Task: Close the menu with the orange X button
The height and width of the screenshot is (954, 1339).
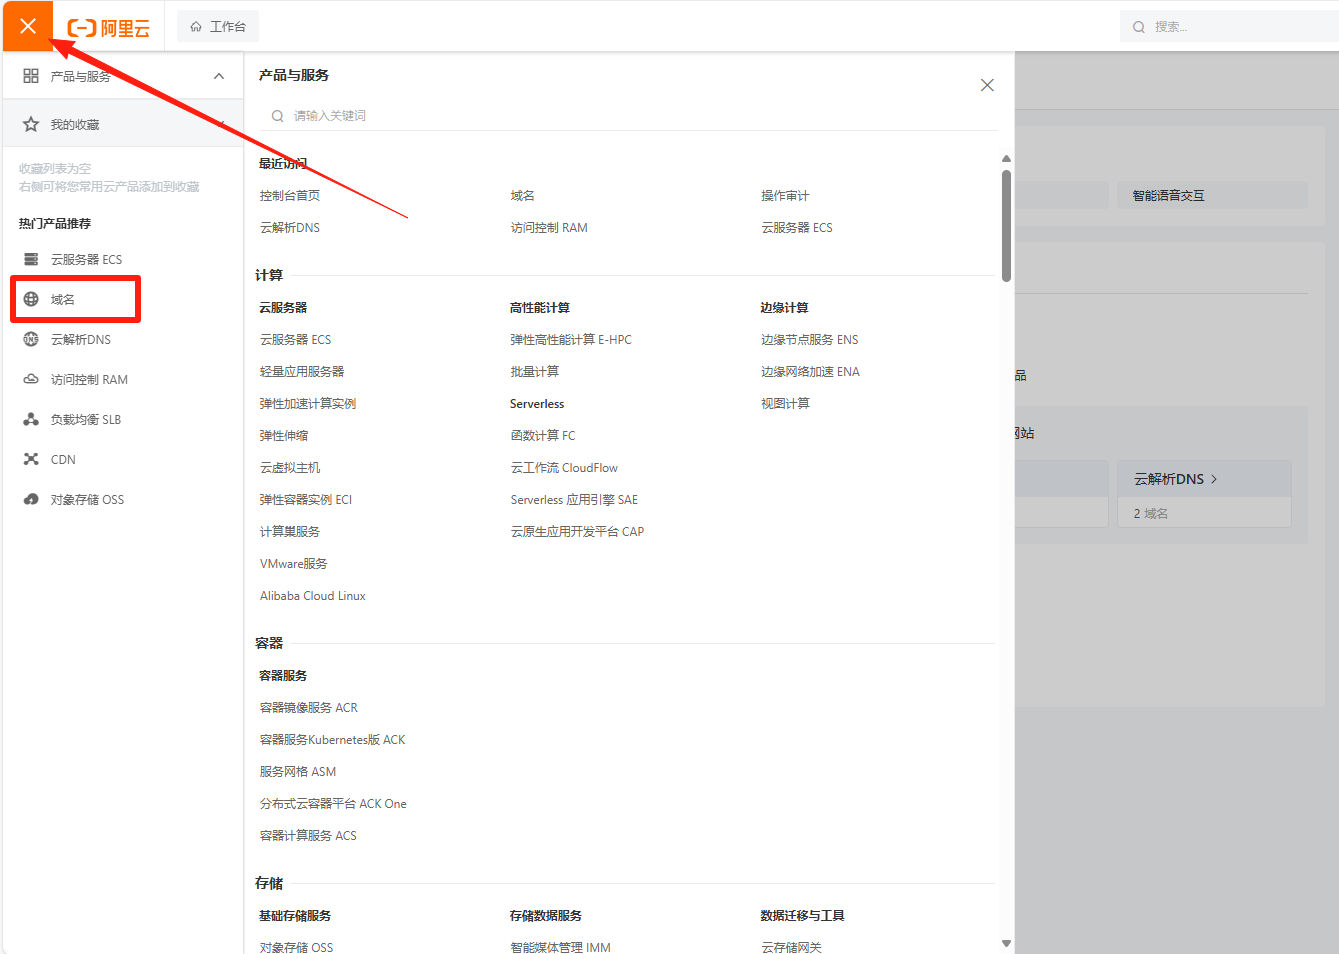Action: tap(28, 26)
